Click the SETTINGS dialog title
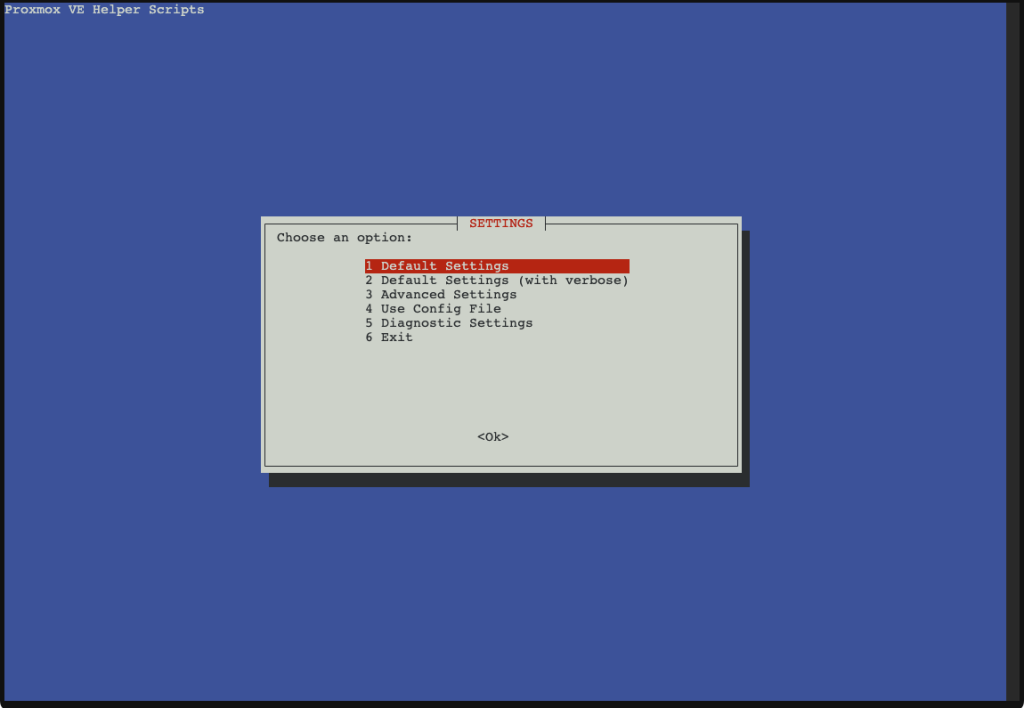 coord(501,223)
